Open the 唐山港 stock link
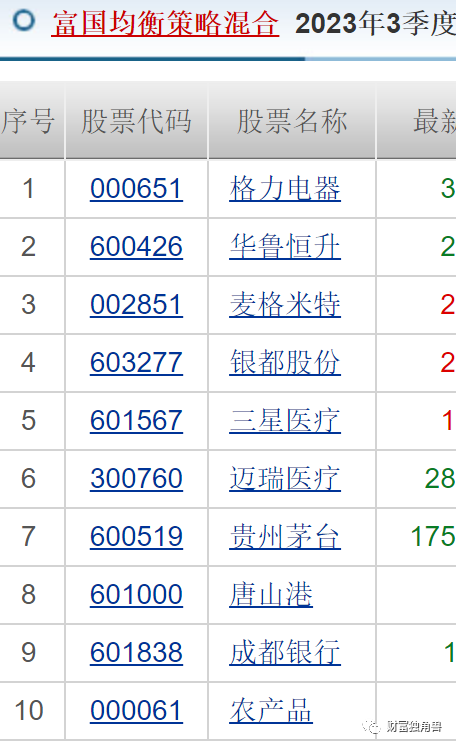456x747 pixels. 271,595
